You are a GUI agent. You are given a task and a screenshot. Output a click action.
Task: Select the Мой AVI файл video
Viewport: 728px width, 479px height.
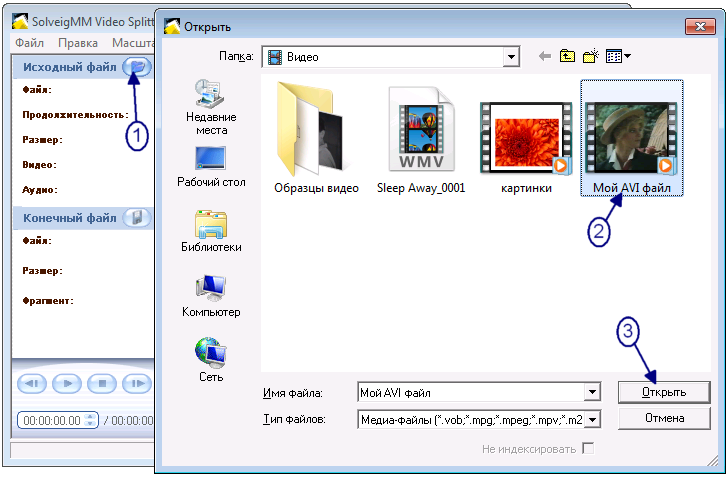(631, 138)
